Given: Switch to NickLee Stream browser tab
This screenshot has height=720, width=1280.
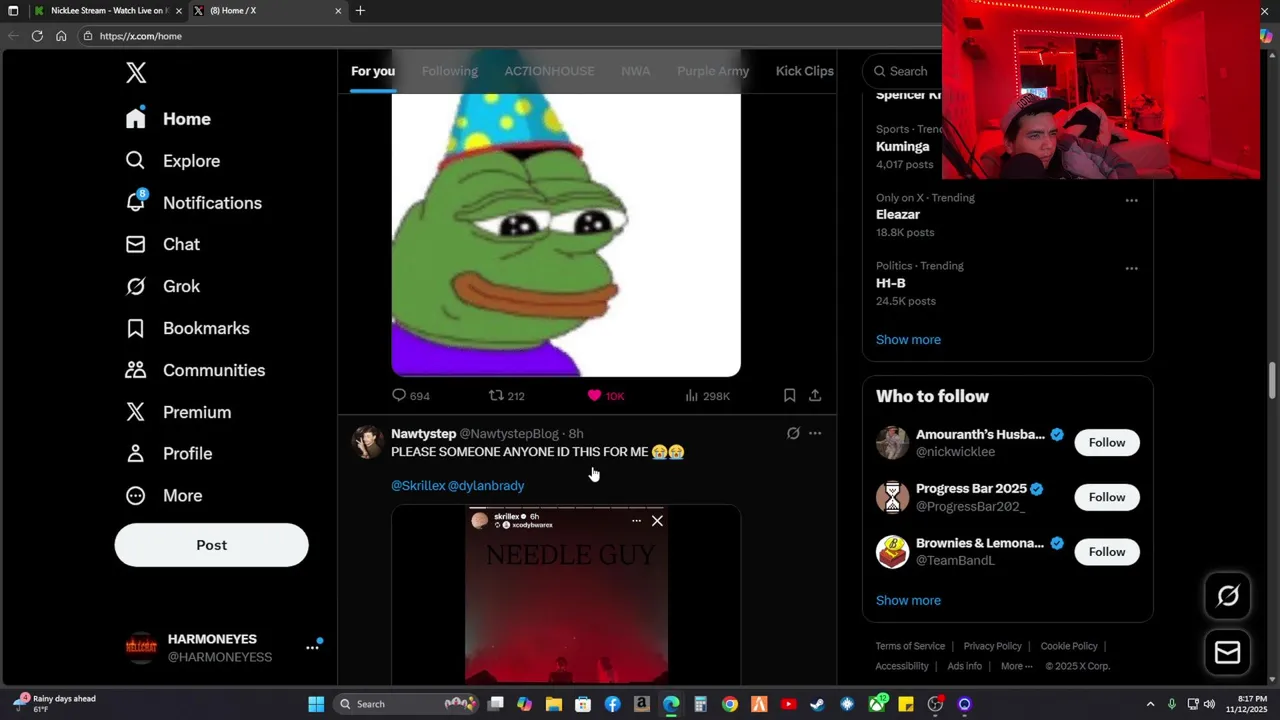Looking at the screenshot, I should [x=107, y=11].
